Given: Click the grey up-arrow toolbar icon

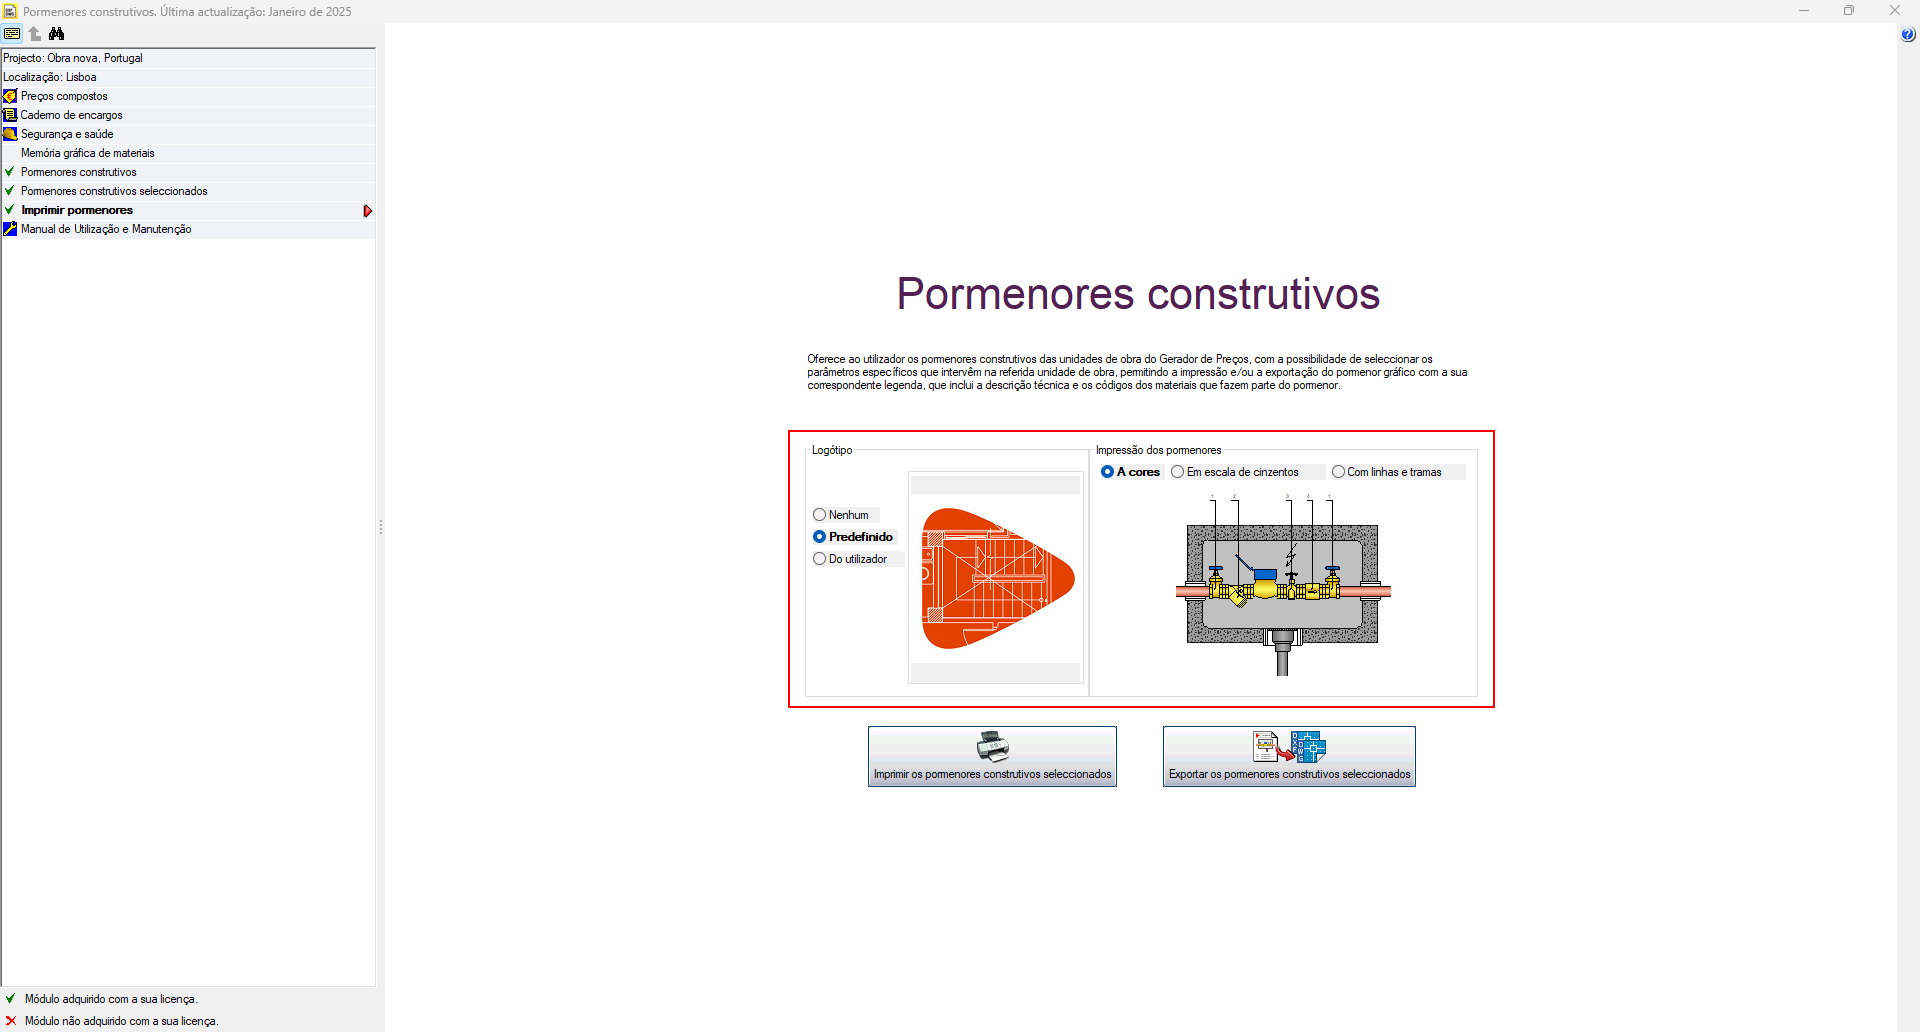Looking at the screenshot, I should pos(35,34).
